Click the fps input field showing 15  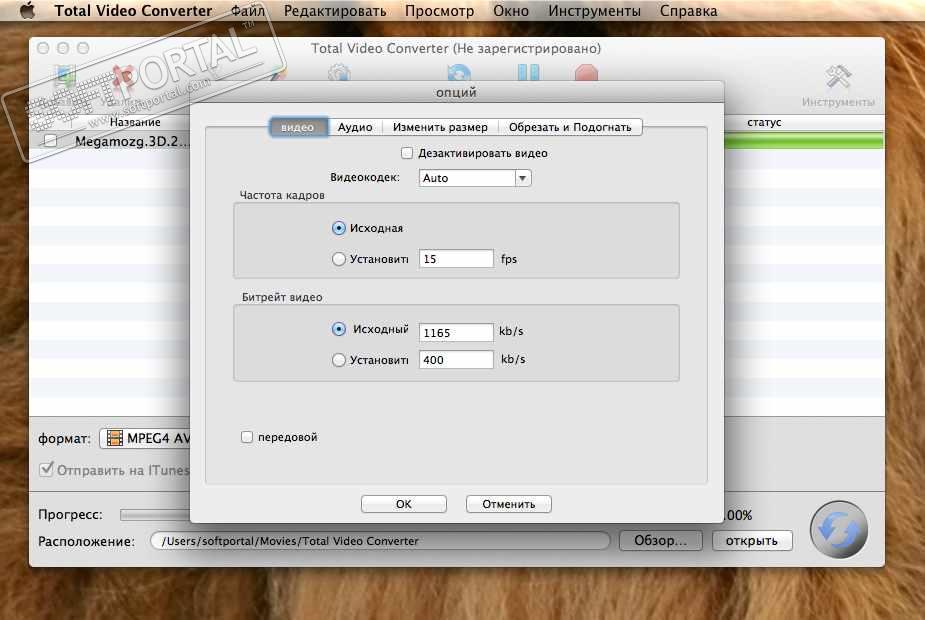(456, 259)
